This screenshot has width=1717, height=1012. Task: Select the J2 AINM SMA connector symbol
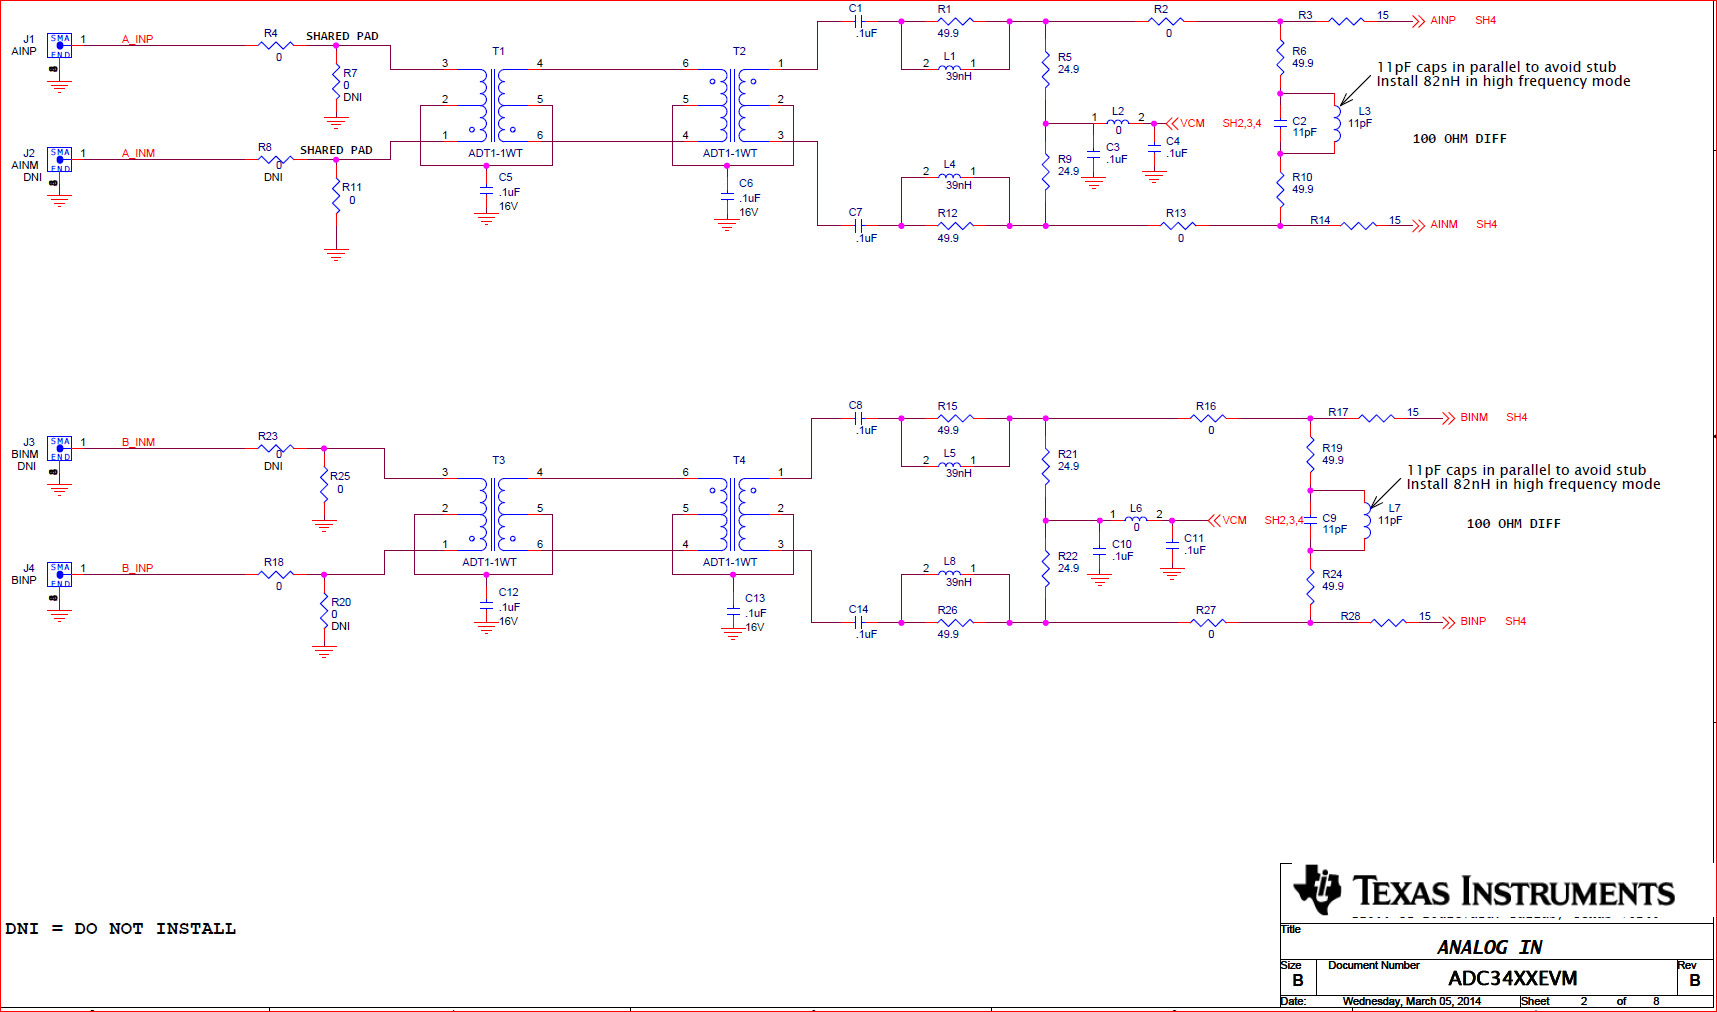[60, 160]
